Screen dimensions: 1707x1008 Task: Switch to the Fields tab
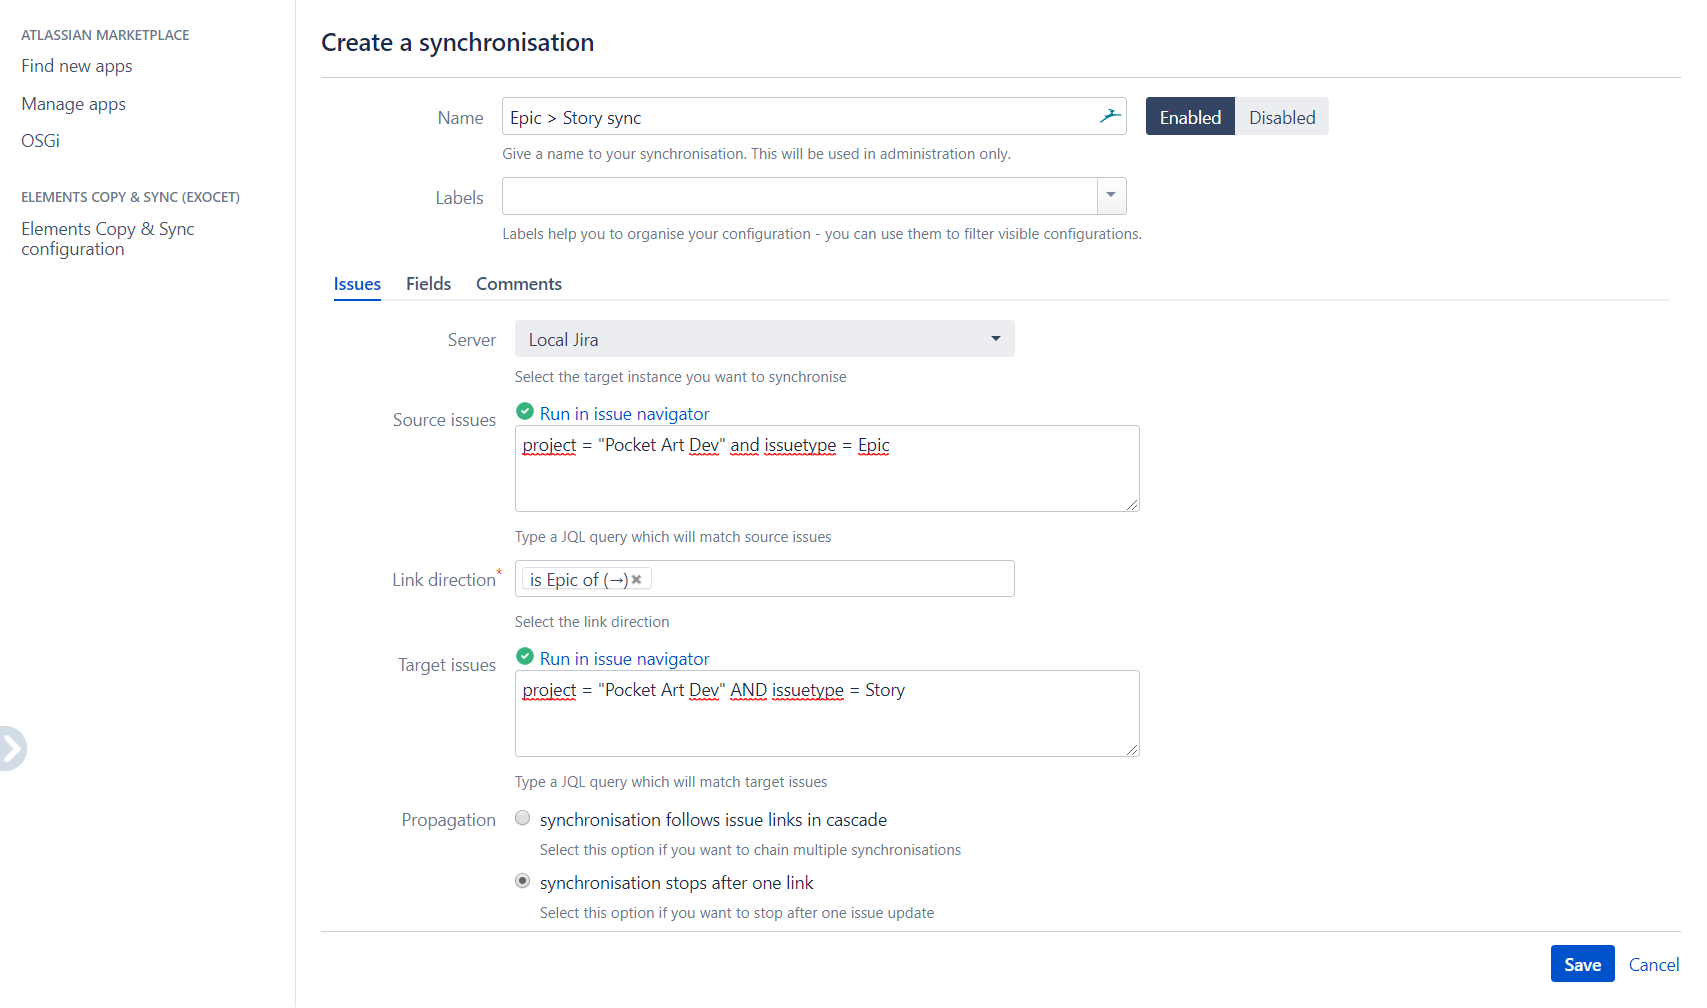coord(428,284)
